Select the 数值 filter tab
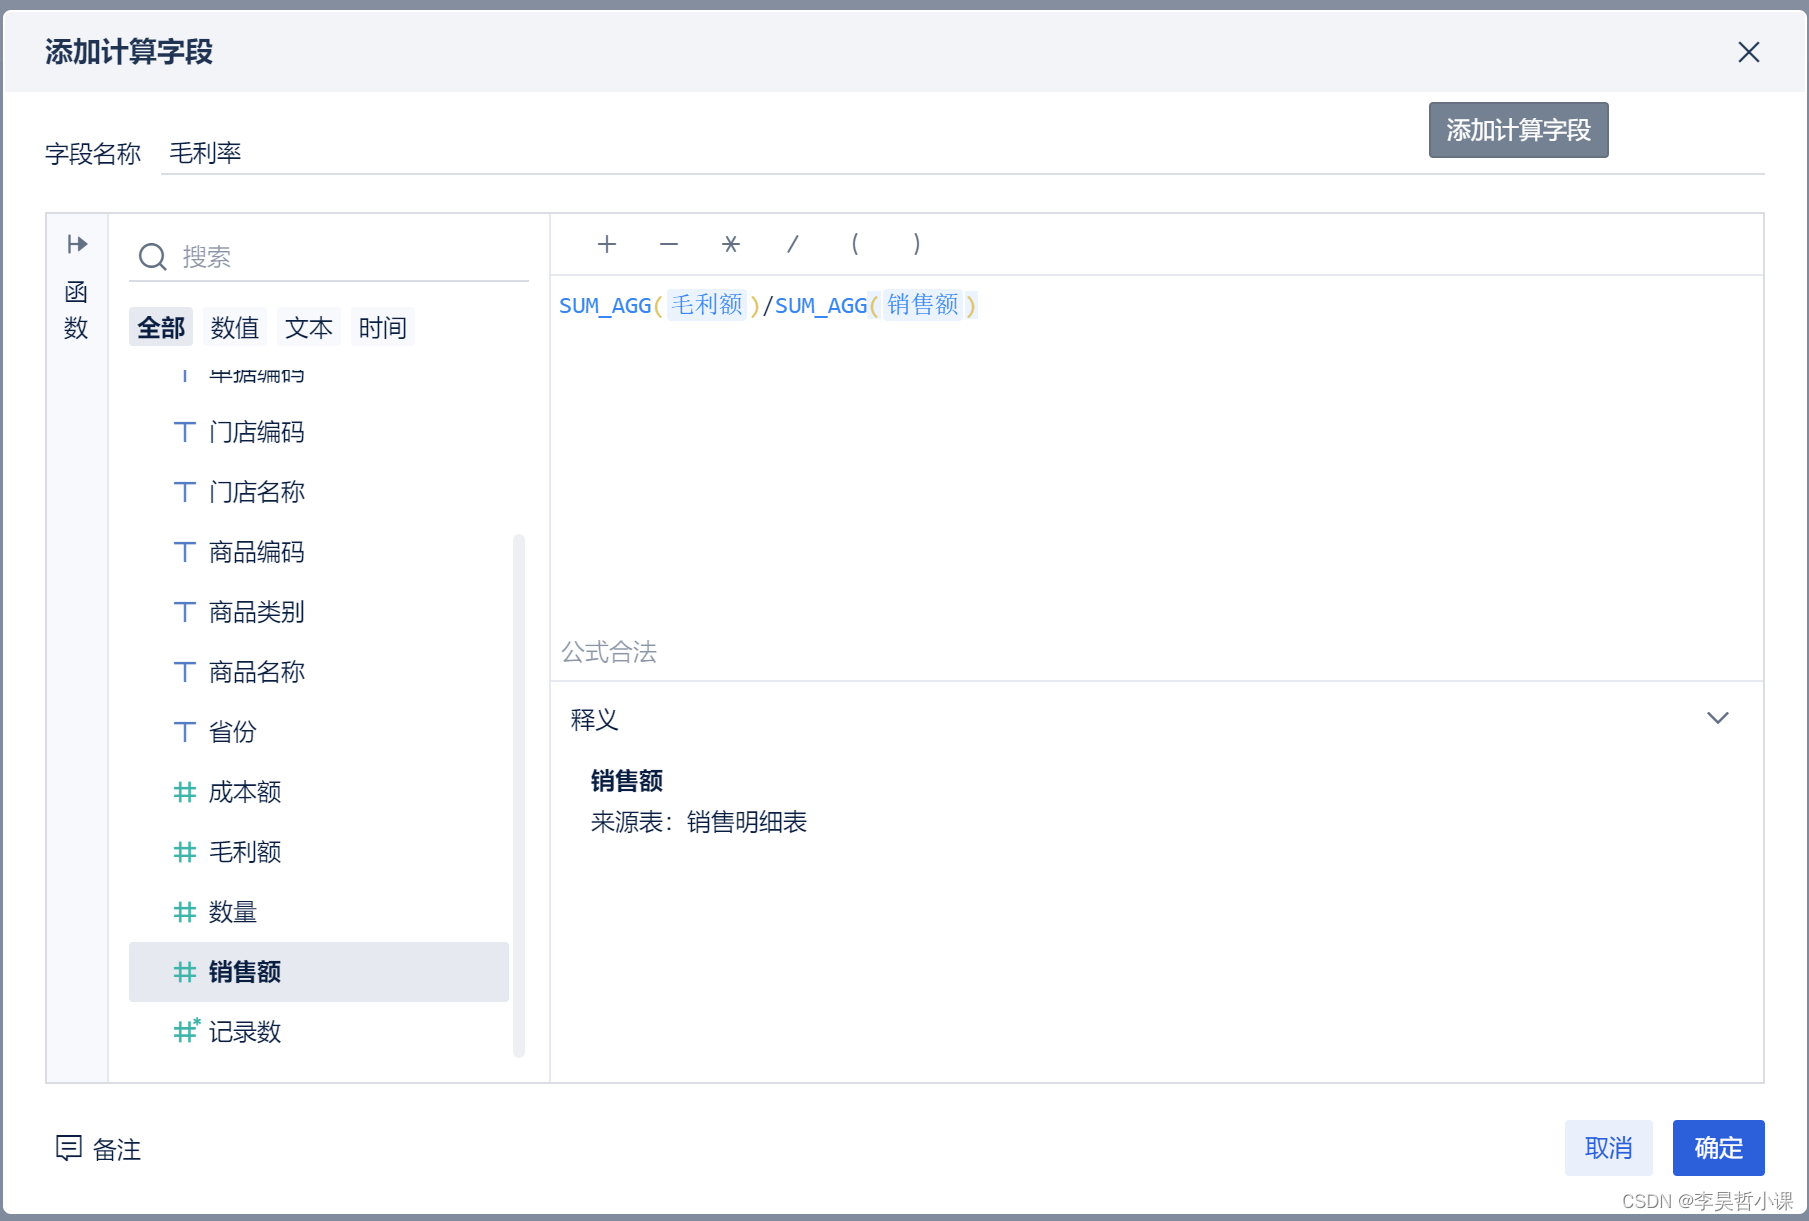This screenshot has width=1809, height=1221. [235, 328]
